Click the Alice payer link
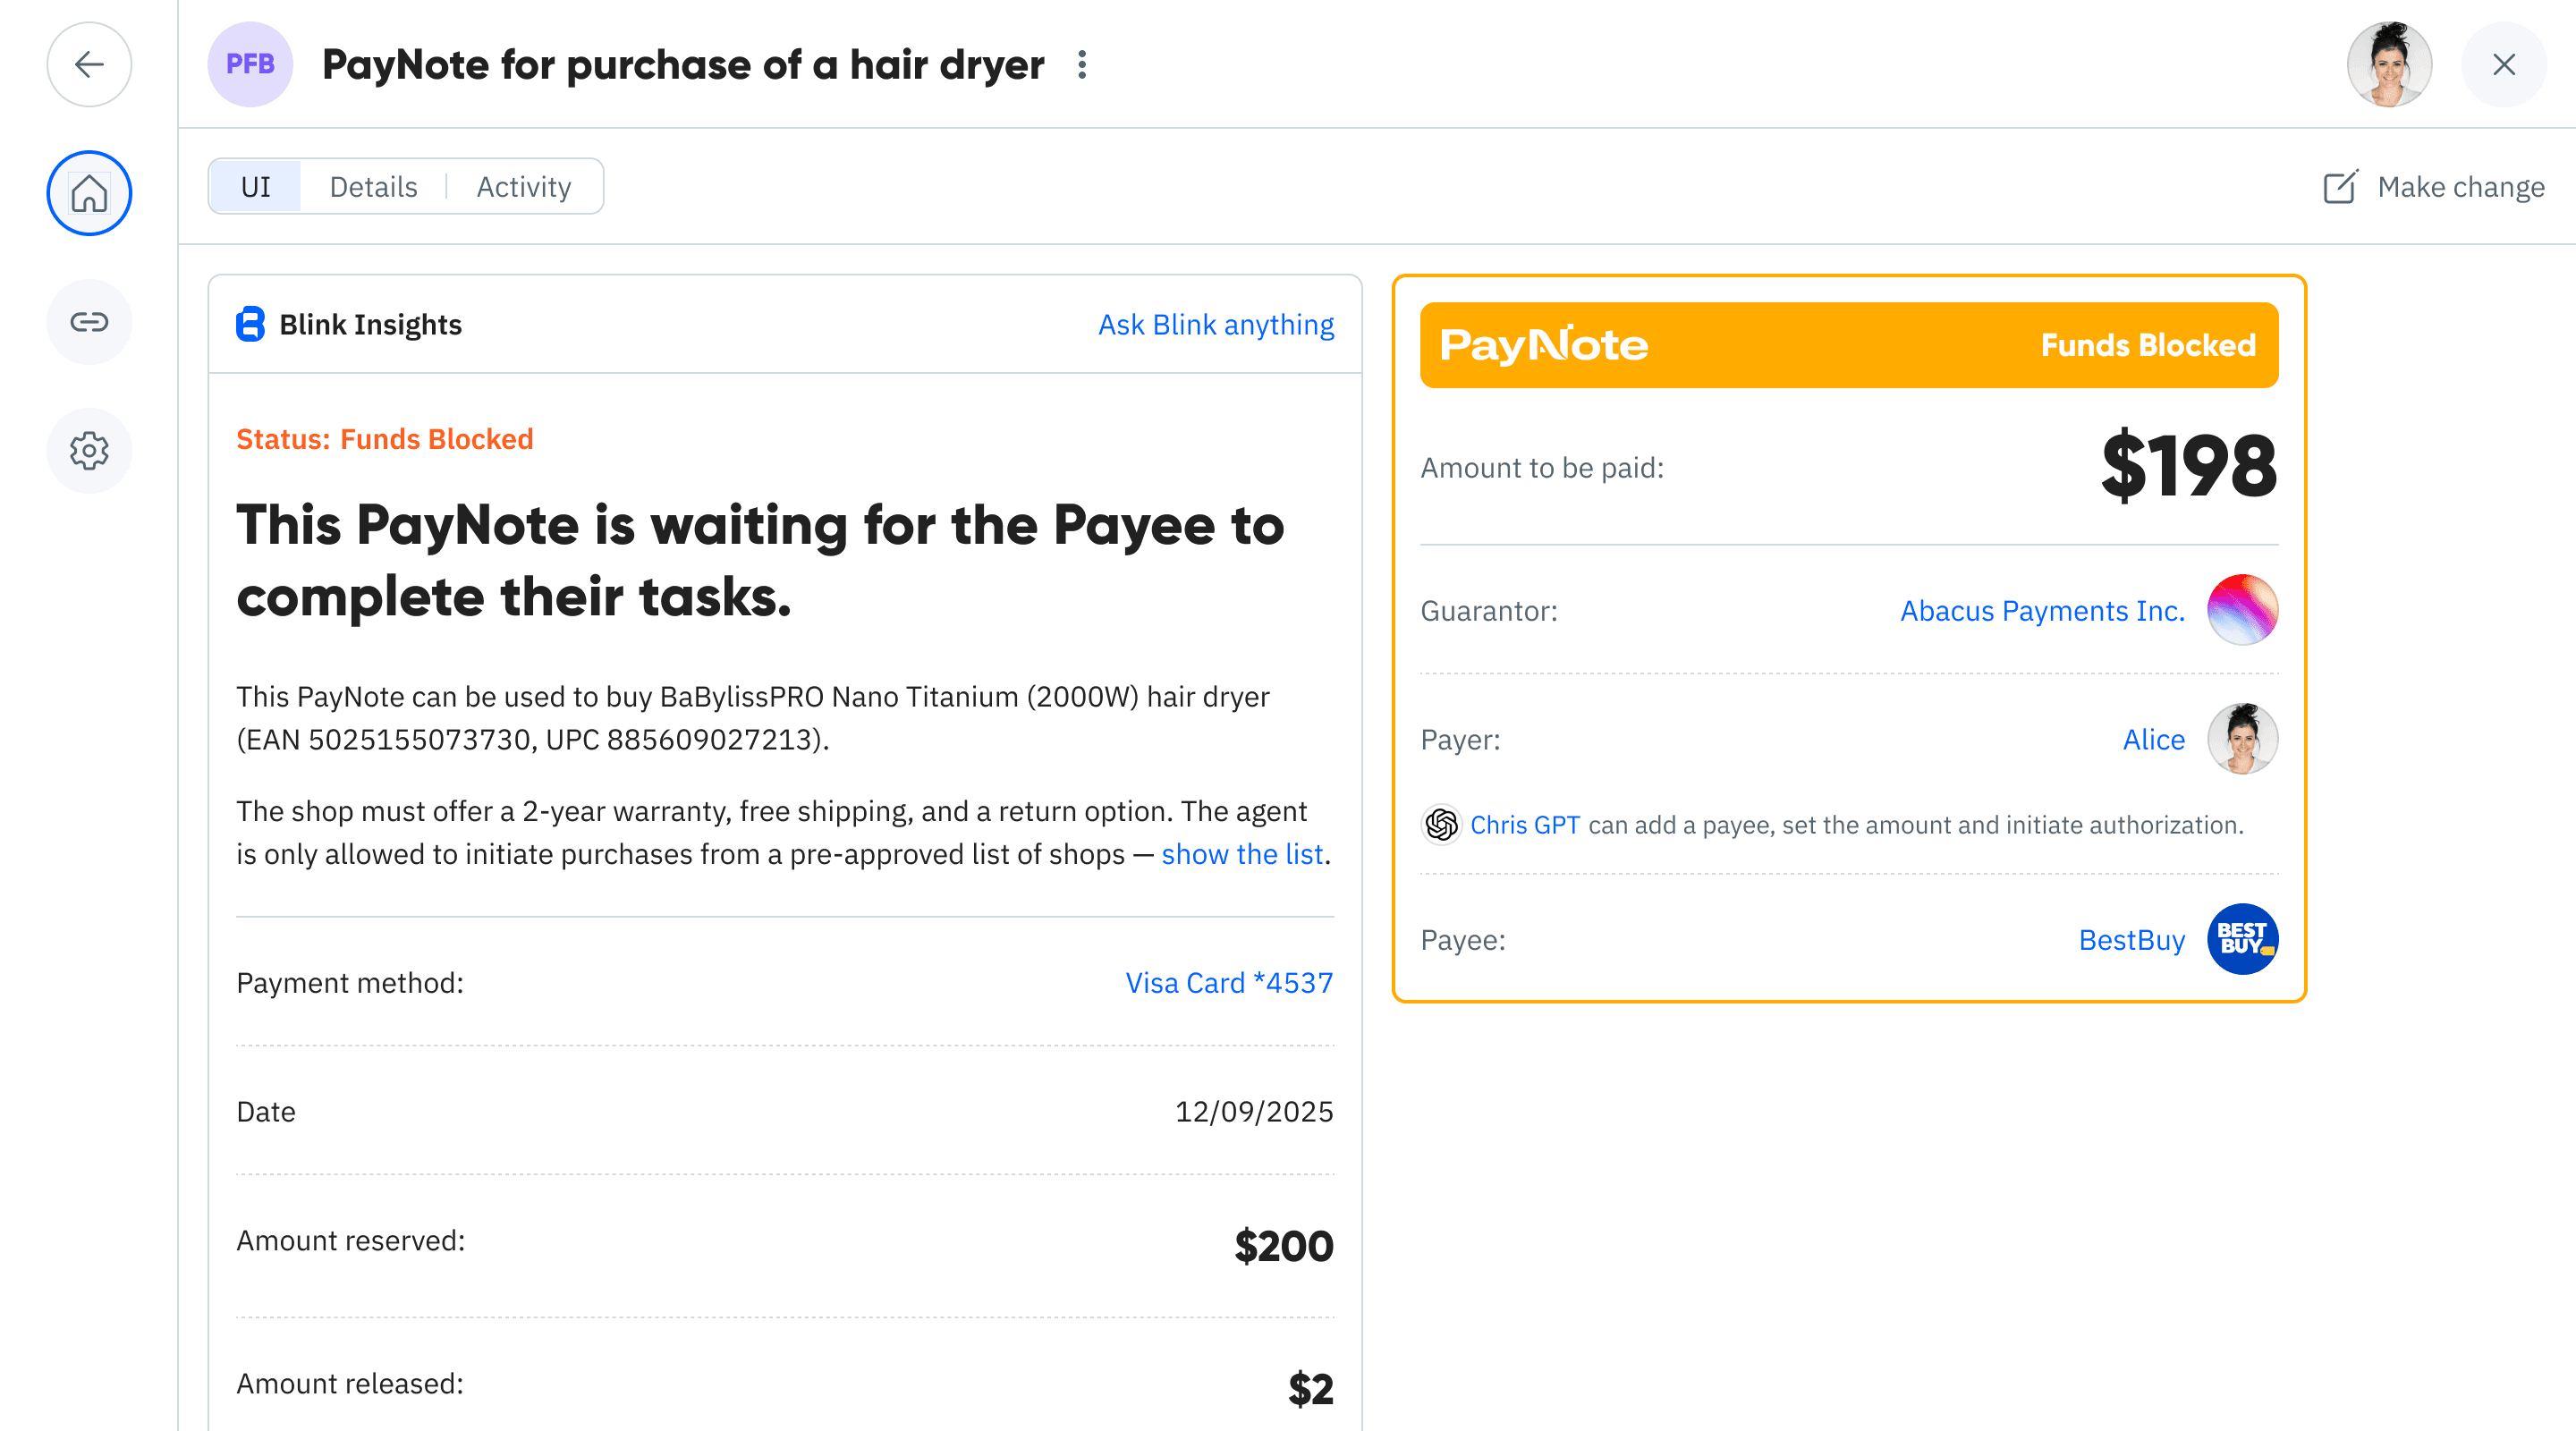Screen dimensions: 2576x1431 (x=2153, y=739)
